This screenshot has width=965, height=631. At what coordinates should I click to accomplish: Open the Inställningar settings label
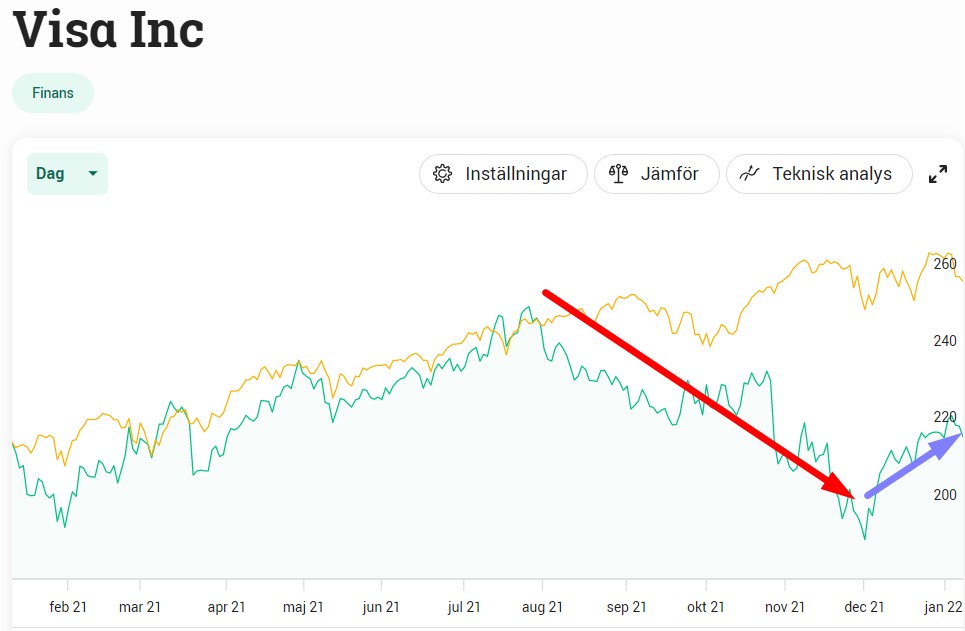(516, 174)
